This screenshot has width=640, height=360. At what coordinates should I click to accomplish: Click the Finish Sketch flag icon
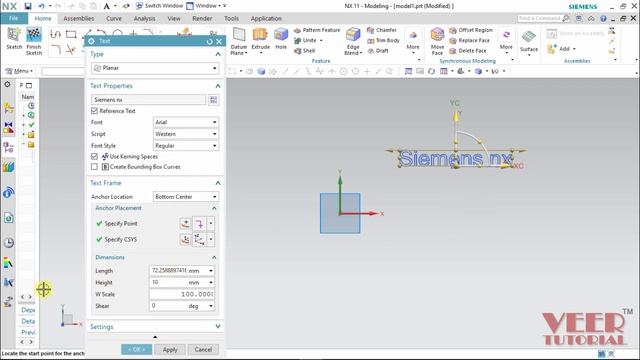[34, 35]
